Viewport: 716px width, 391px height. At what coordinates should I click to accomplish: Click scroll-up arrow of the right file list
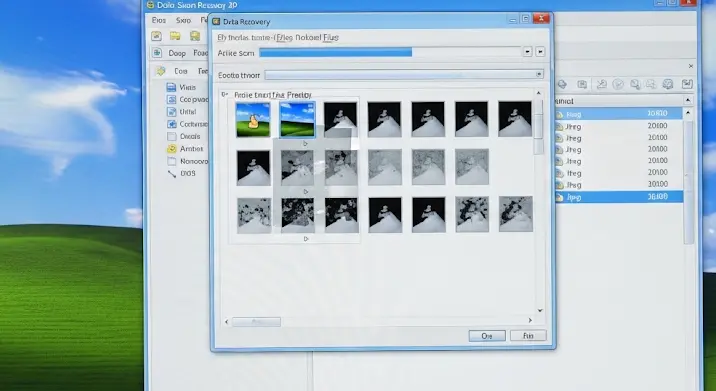(688, 112)
